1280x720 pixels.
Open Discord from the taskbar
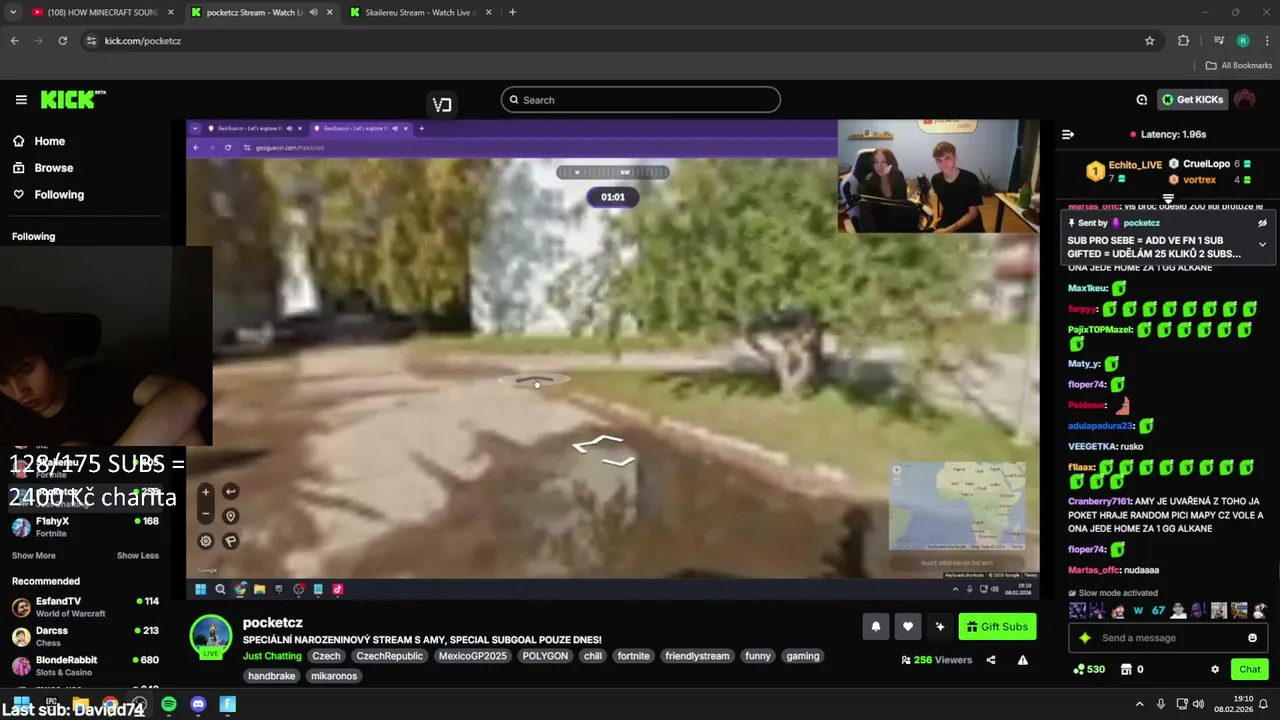[x=198, y=704]
